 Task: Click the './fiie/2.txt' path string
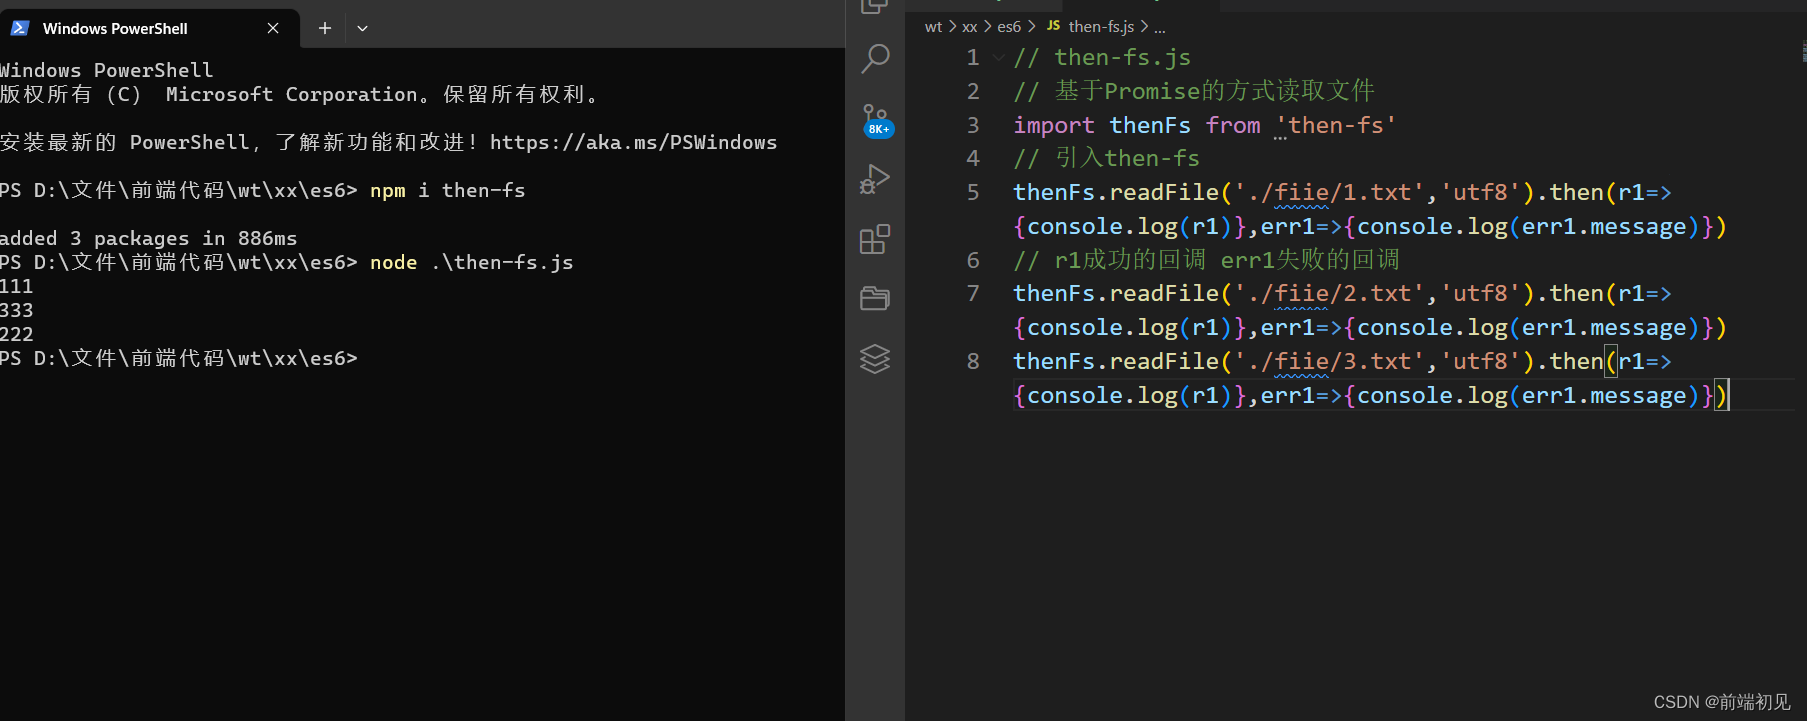(x=1329, y=293)
